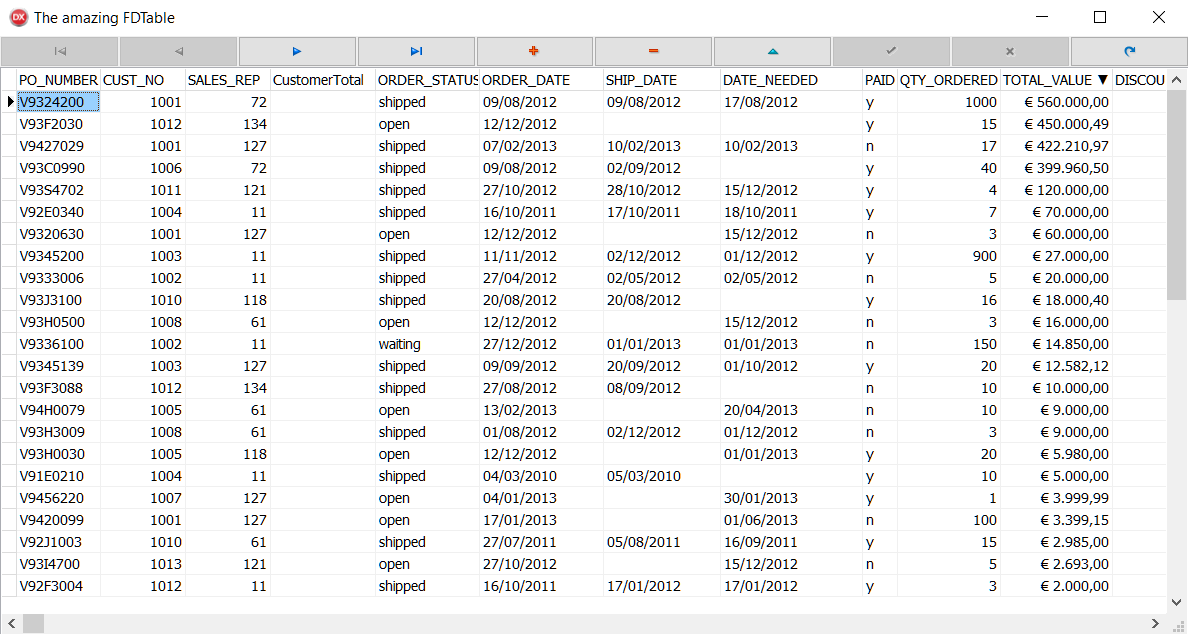Click the next record navigator arrow
This screenshot has height=634, width=1188.
297,51
